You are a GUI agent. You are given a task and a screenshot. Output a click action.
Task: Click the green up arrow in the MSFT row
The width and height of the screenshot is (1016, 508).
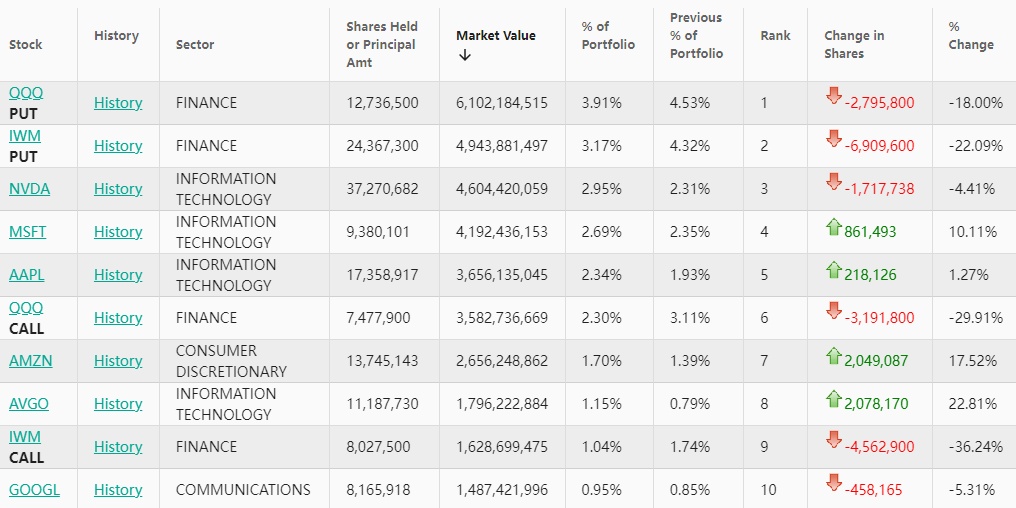coord(833,227)
